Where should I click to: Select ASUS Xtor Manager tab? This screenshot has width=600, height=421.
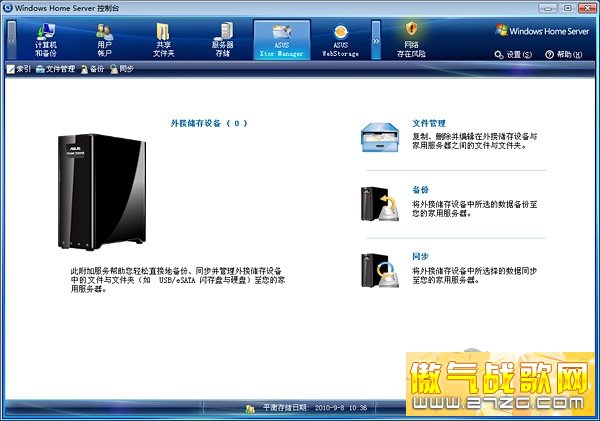(282, 40)
